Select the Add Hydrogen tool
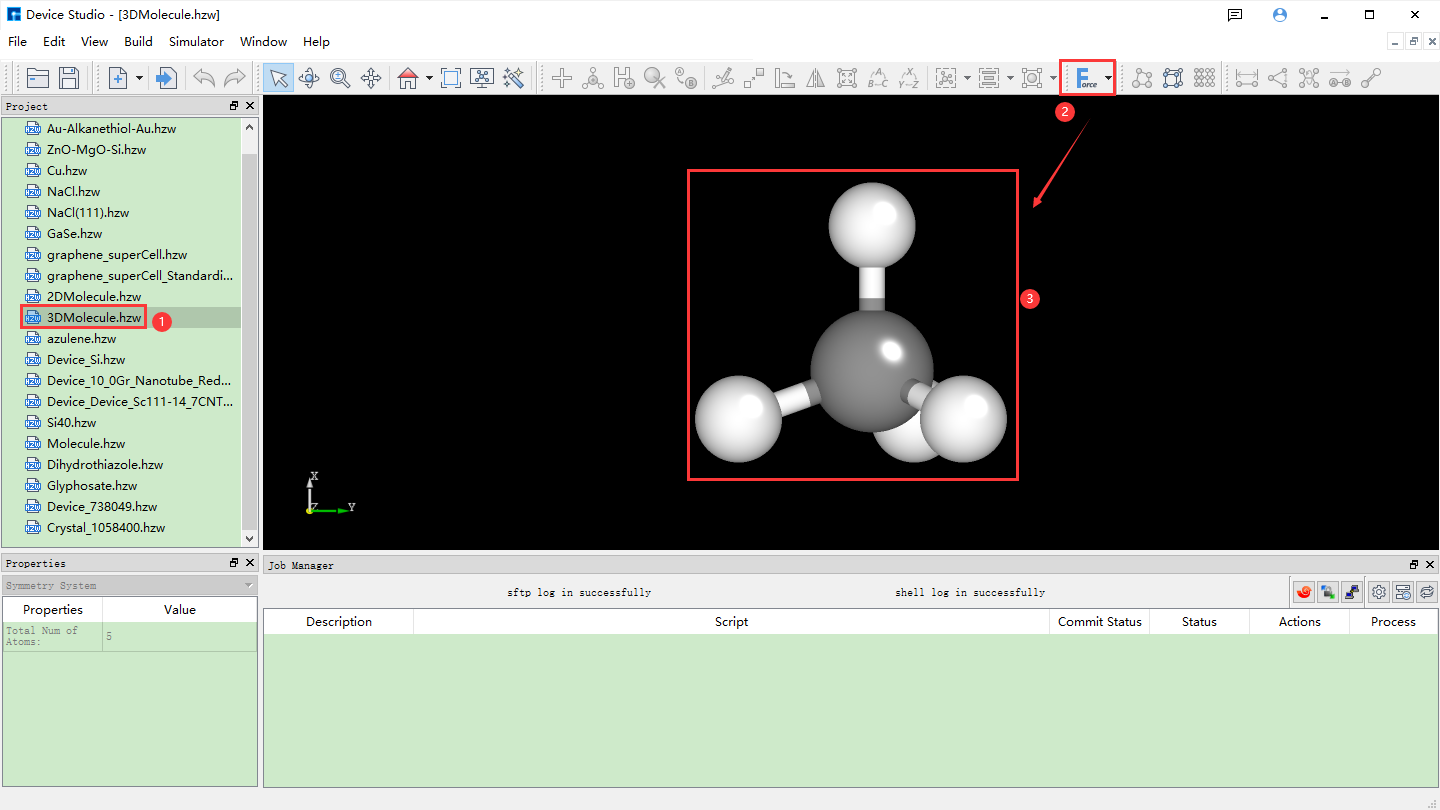Viewport: 1440px width, 810px height. (x=623, y=77)
